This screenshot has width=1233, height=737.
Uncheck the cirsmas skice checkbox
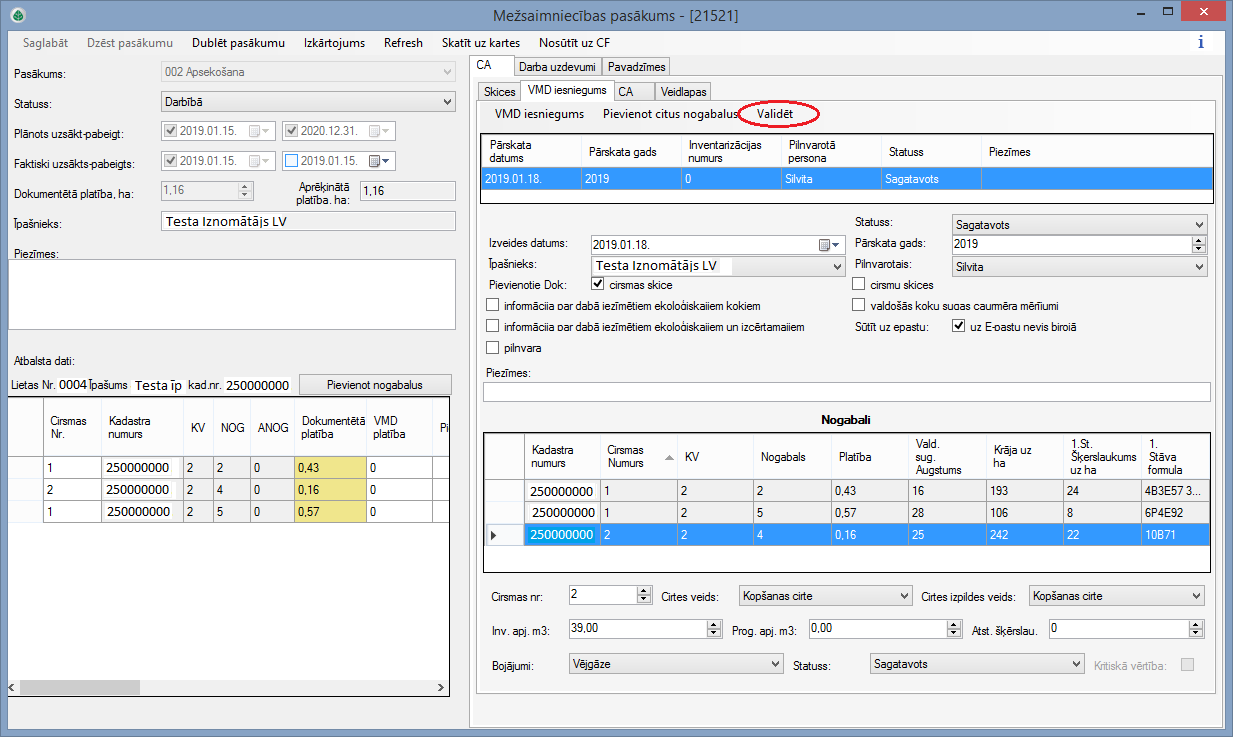click(x=598, y=285)
